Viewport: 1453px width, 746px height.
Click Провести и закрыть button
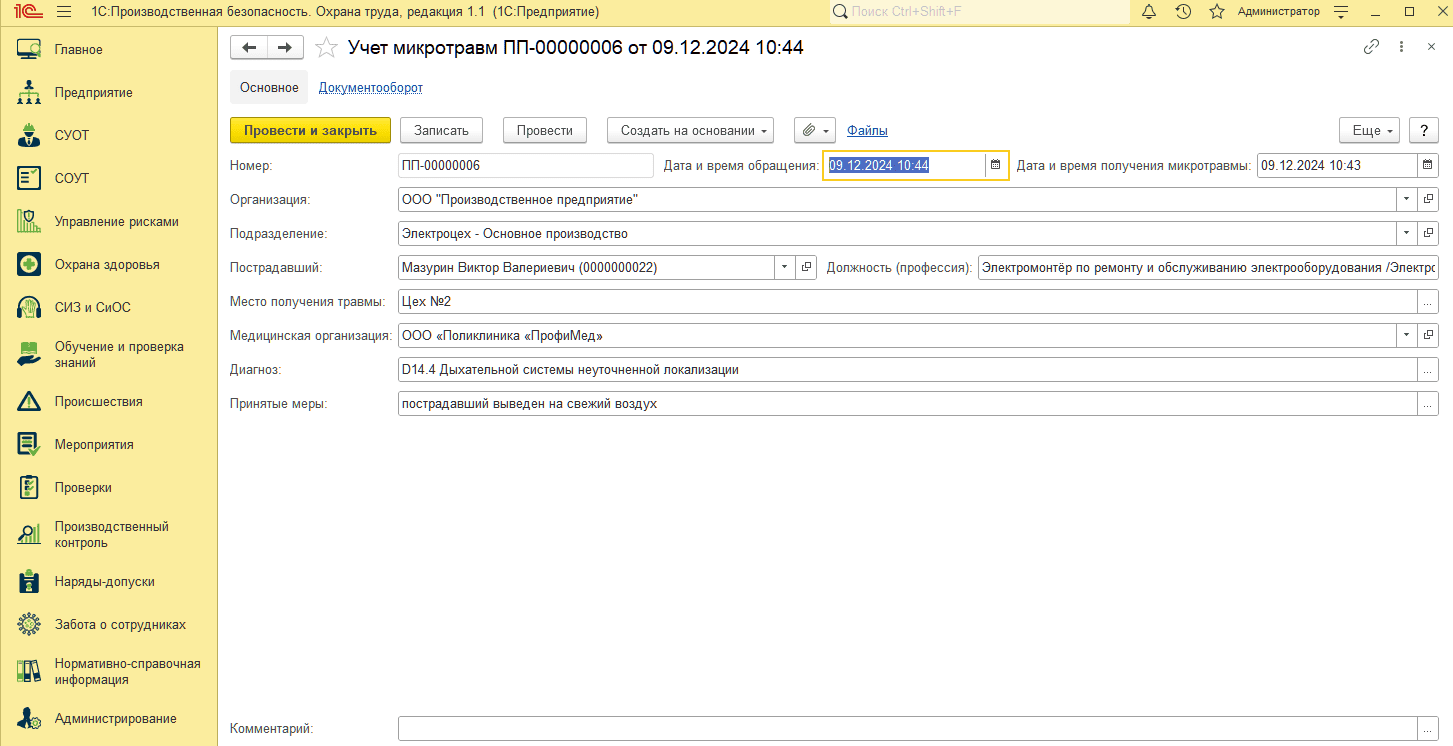310,130
